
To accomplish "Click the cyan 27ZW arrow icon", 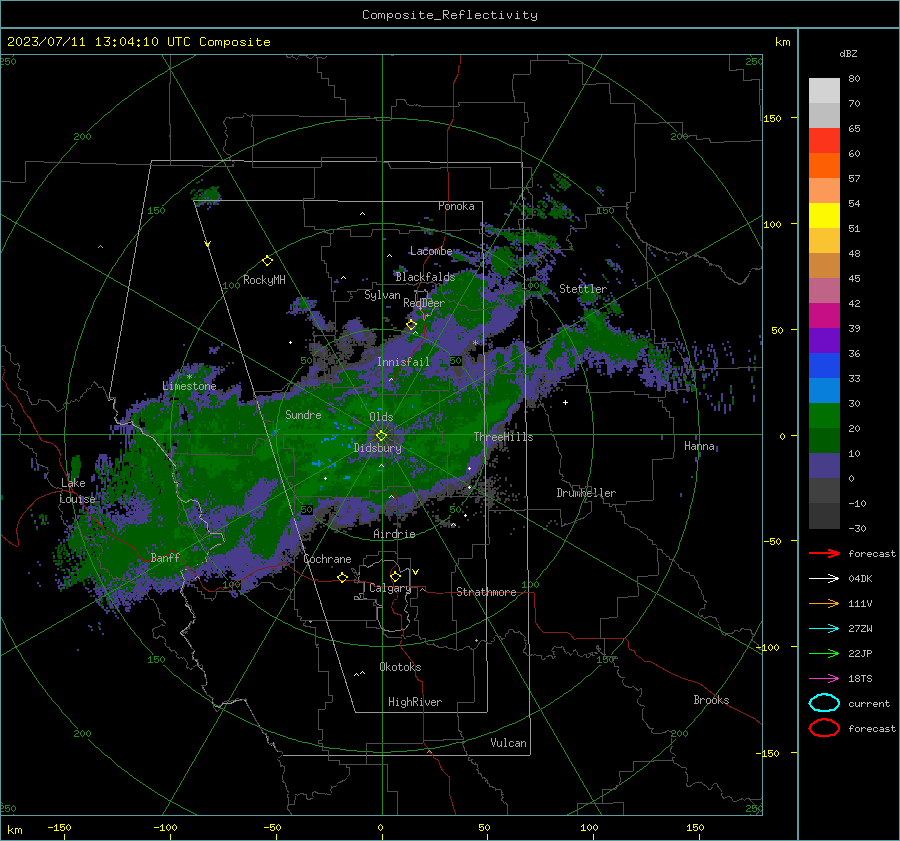I will [824, 629].
